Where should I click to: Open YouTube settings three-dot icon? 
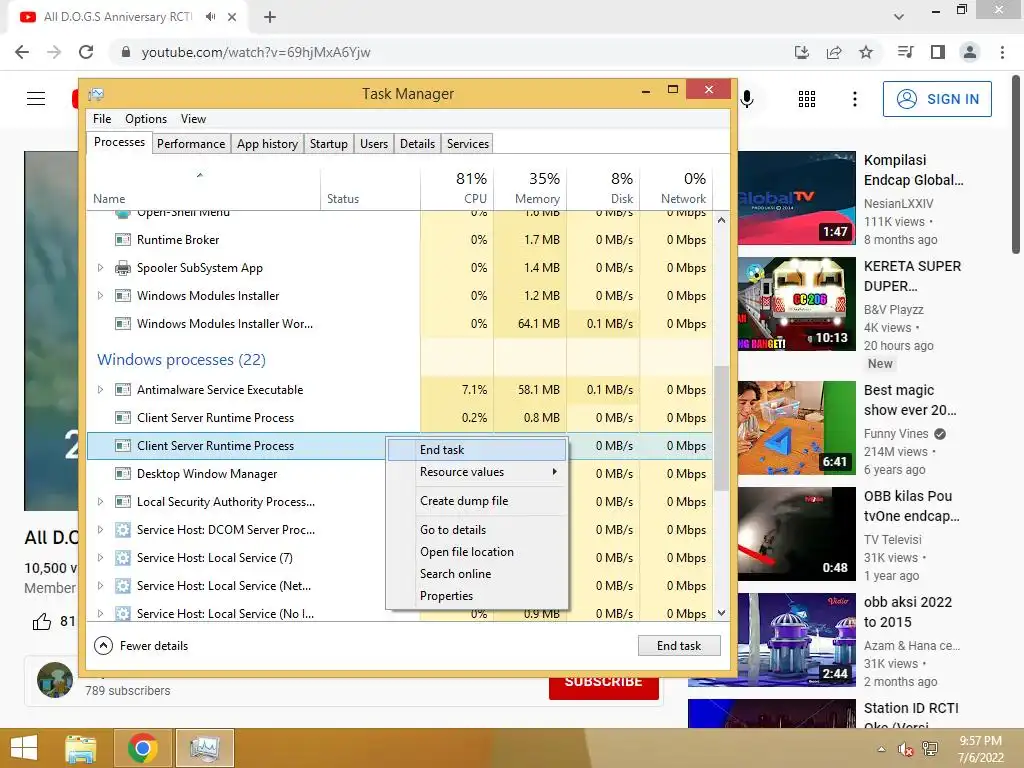[x=855, y=99]
